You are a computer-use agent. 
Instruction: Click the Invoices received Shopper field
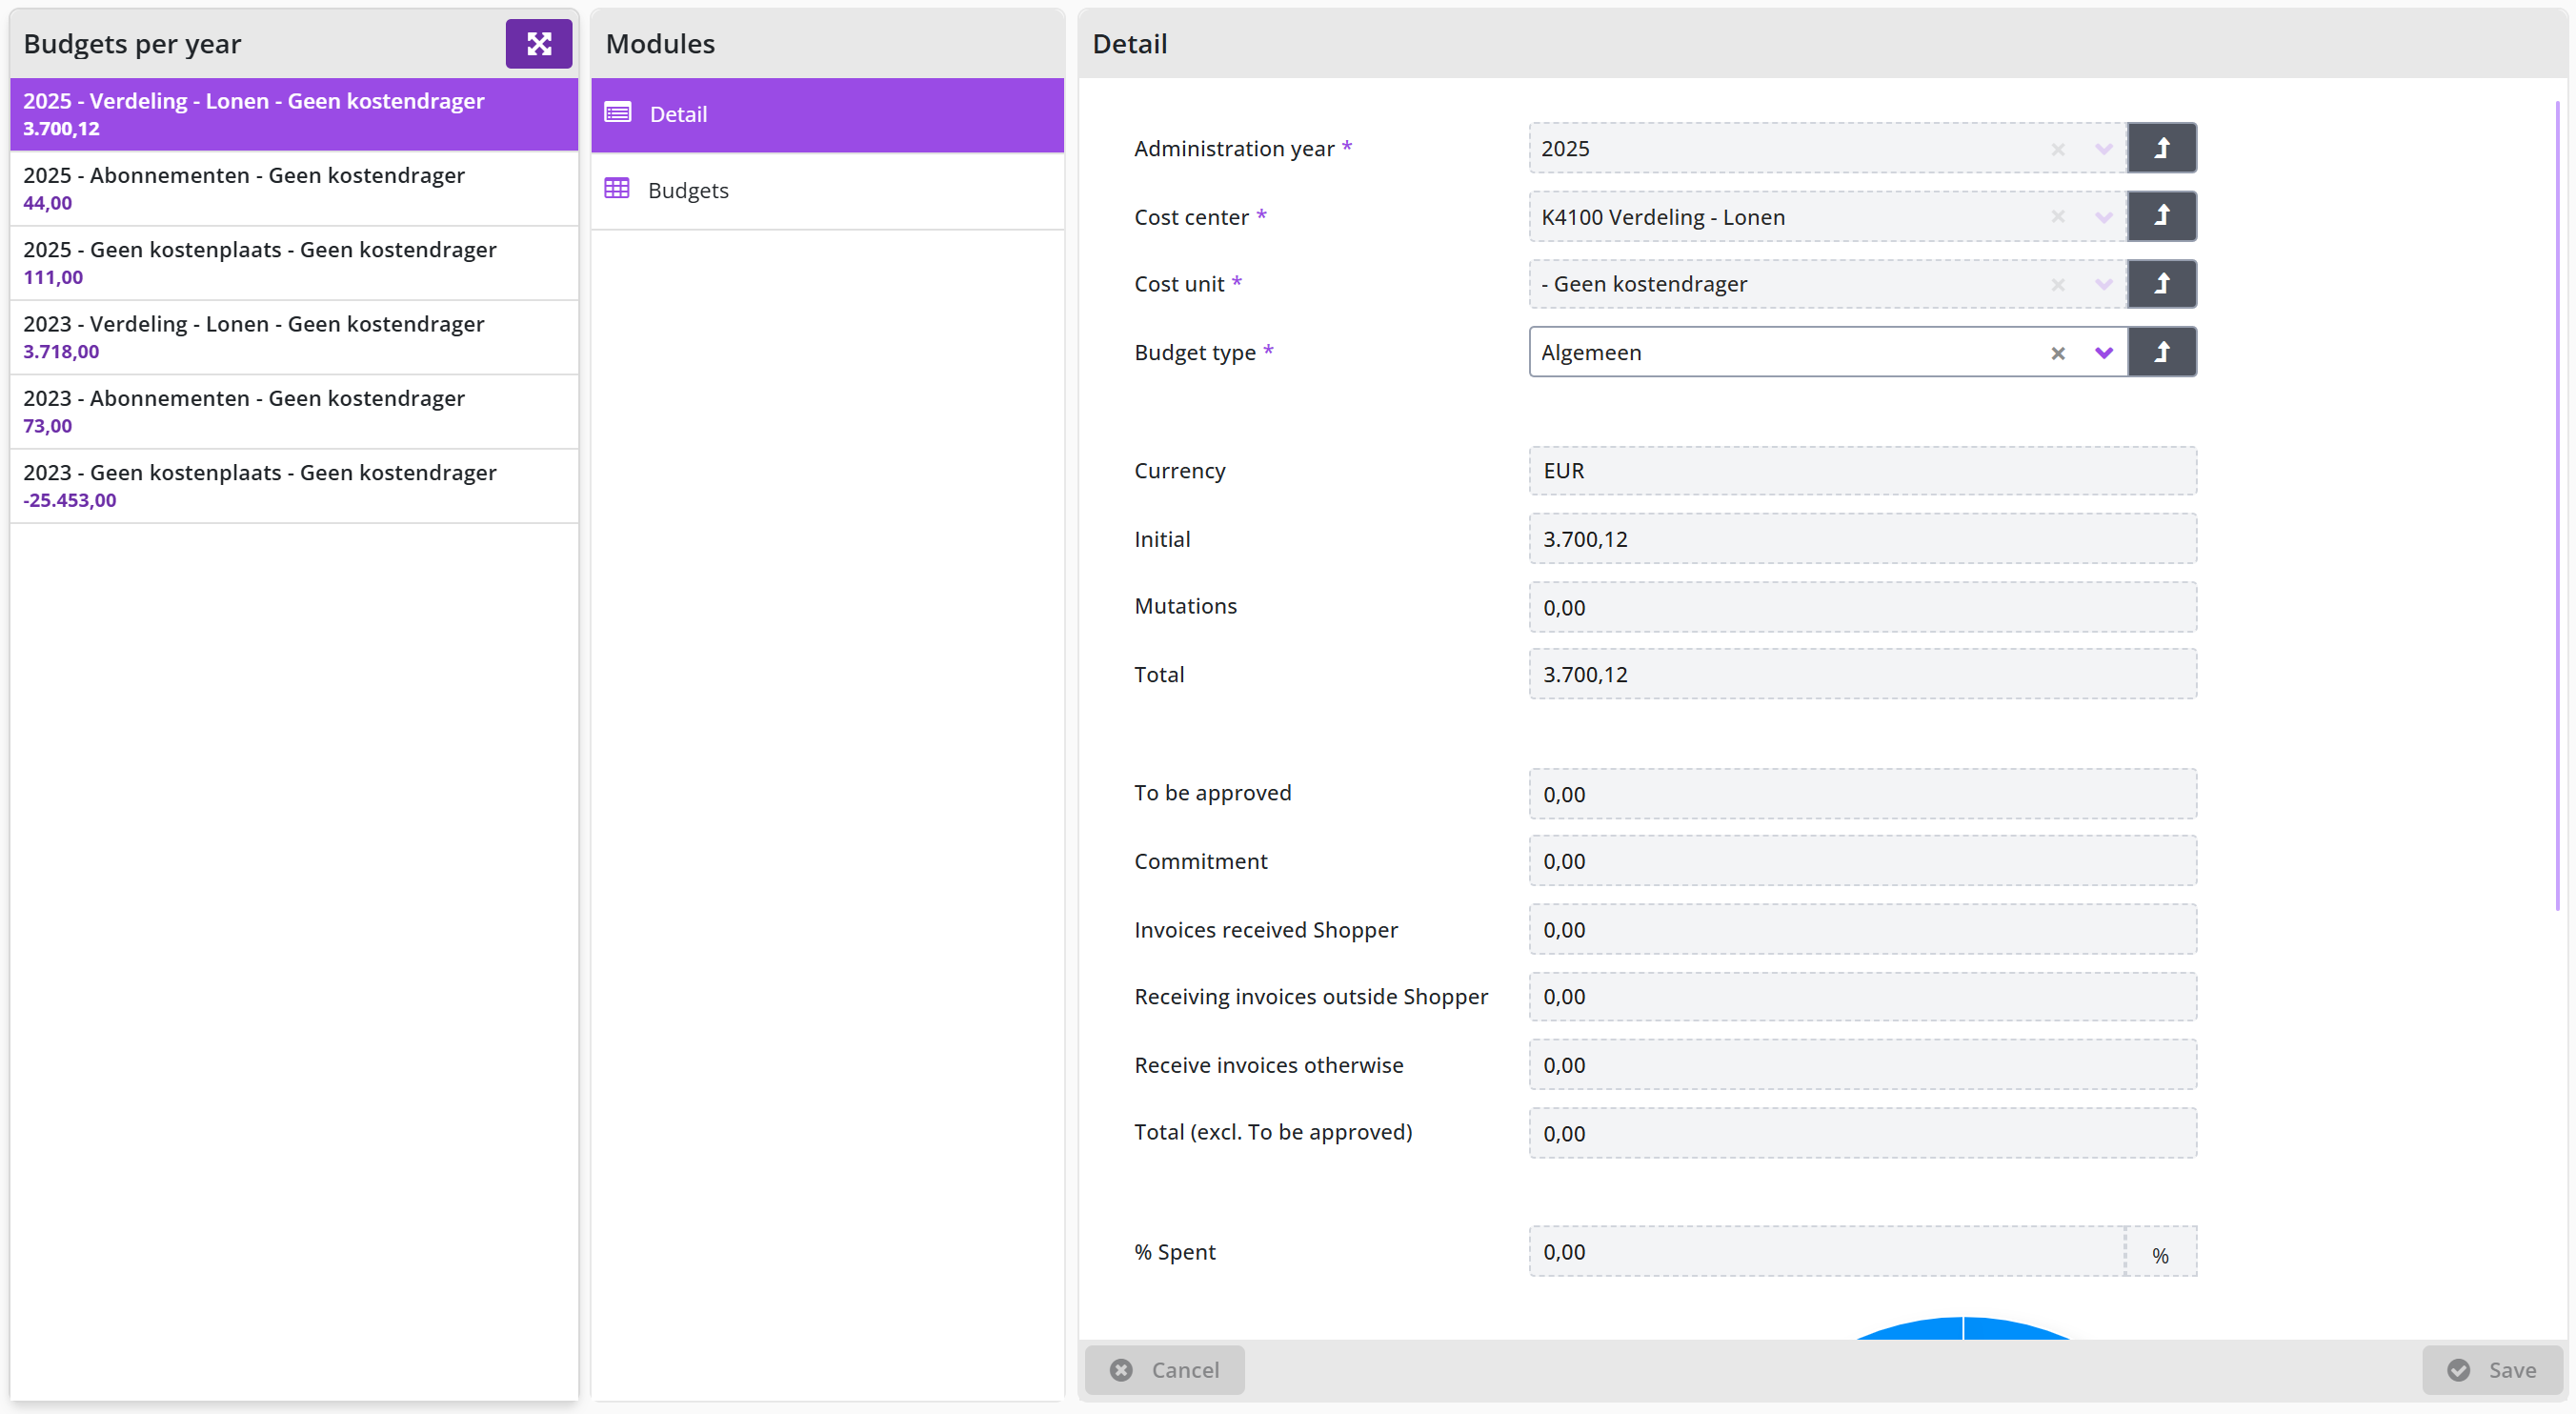tap(1862, 929)
